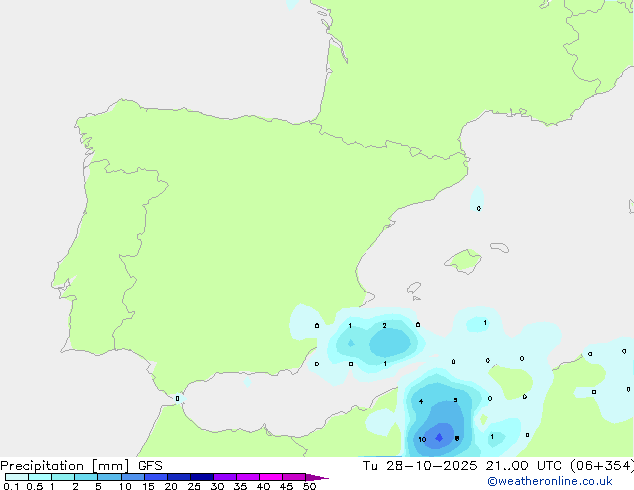Viewport: 634px width, 490px height.
Task: Click the 'Precipitation [mm] GFS' title text
Action: [81, 466]
